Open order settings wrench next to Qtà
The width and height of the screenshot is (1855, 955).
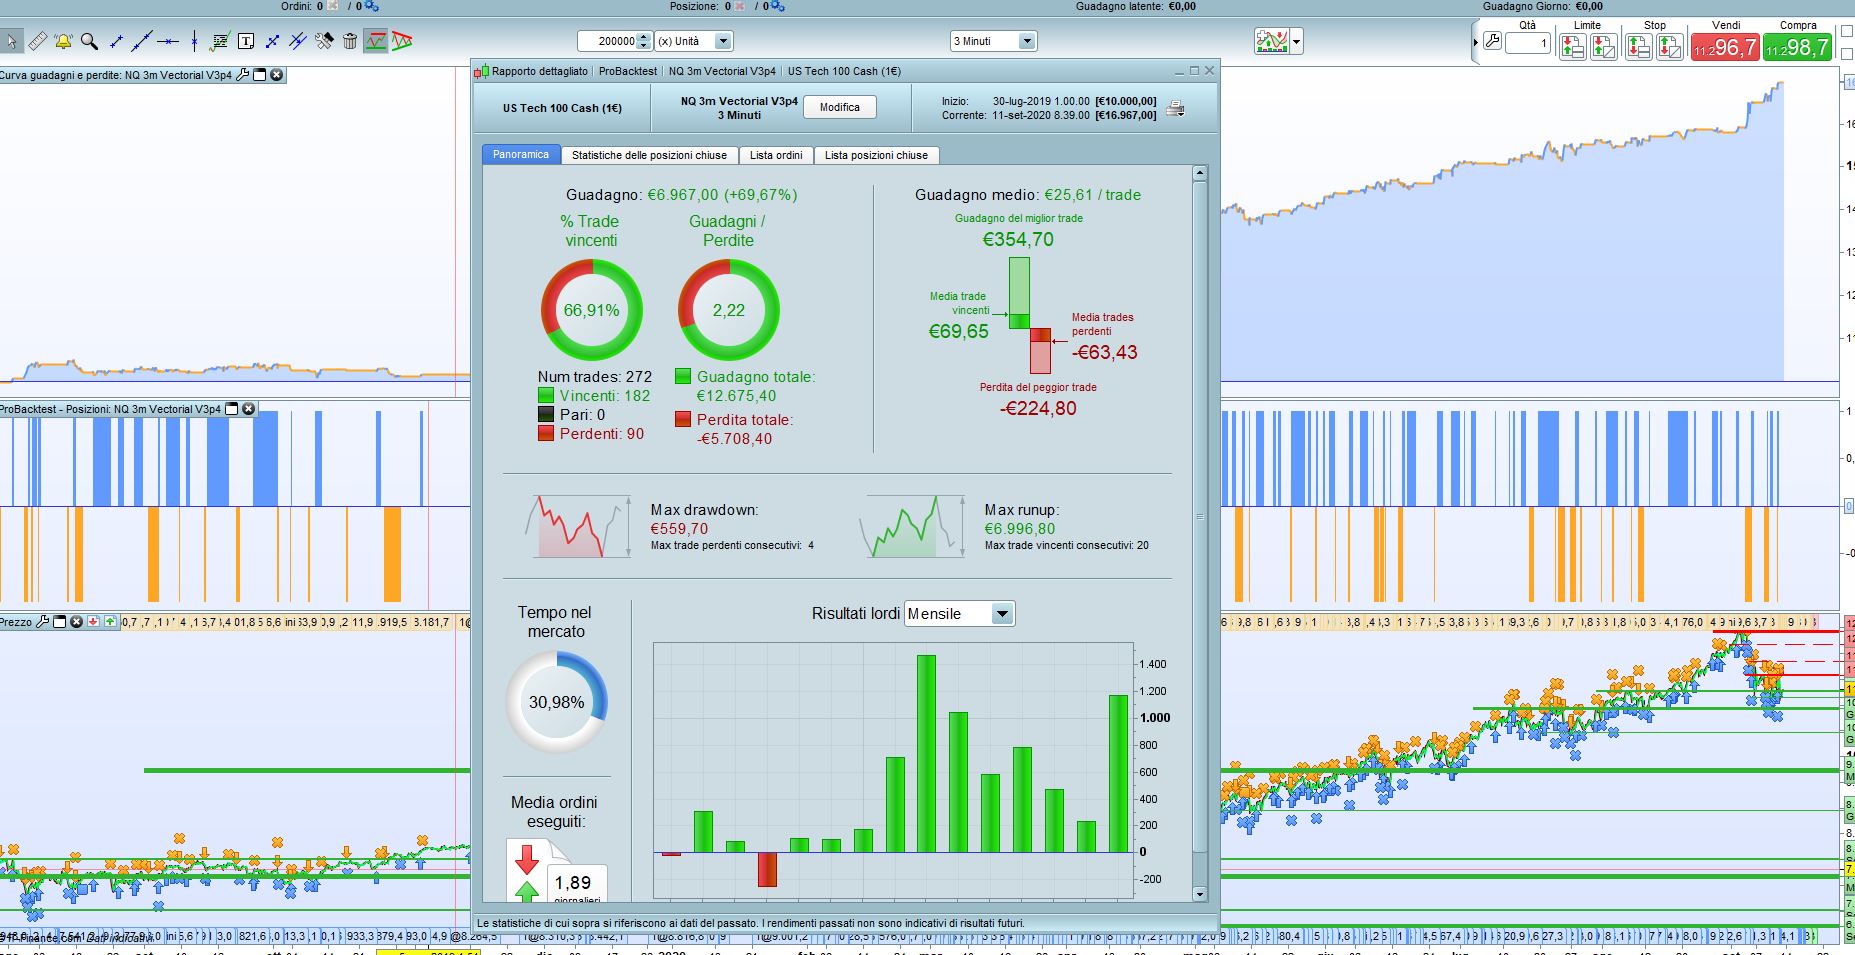[x=1492, y=42]
